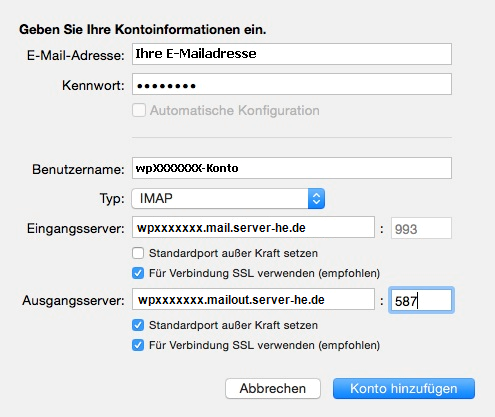Click the incoming port field showing 993
This screenshot has width=495, height=417.
click(x=421, y=228)
